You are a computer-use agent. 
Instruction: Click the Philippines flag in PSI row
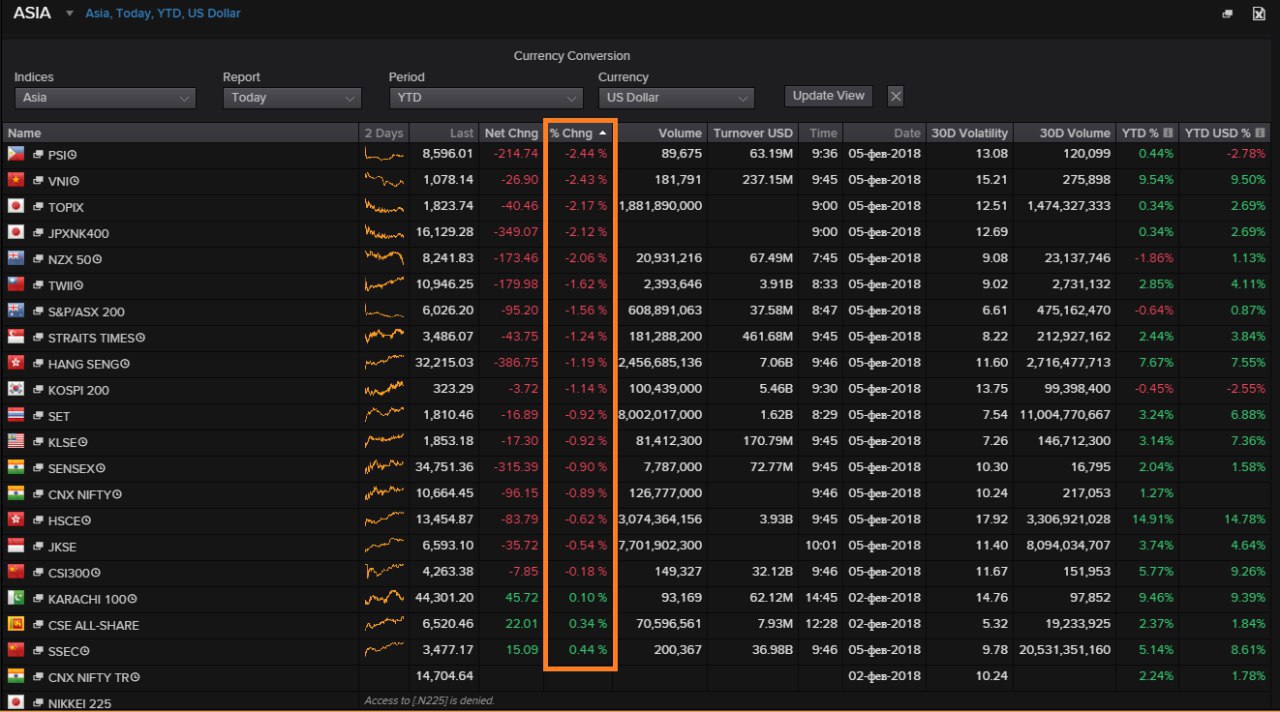[x=15, y=154]
